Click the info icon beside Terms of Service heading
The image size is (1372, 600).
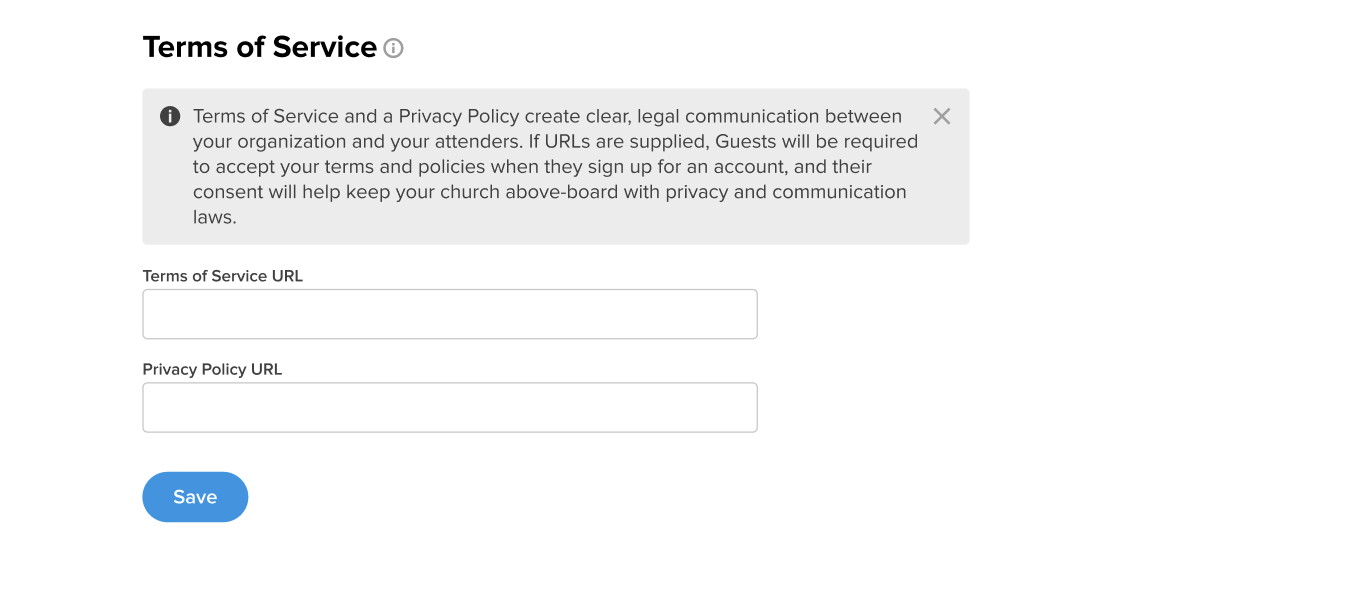tap(394, 48)
